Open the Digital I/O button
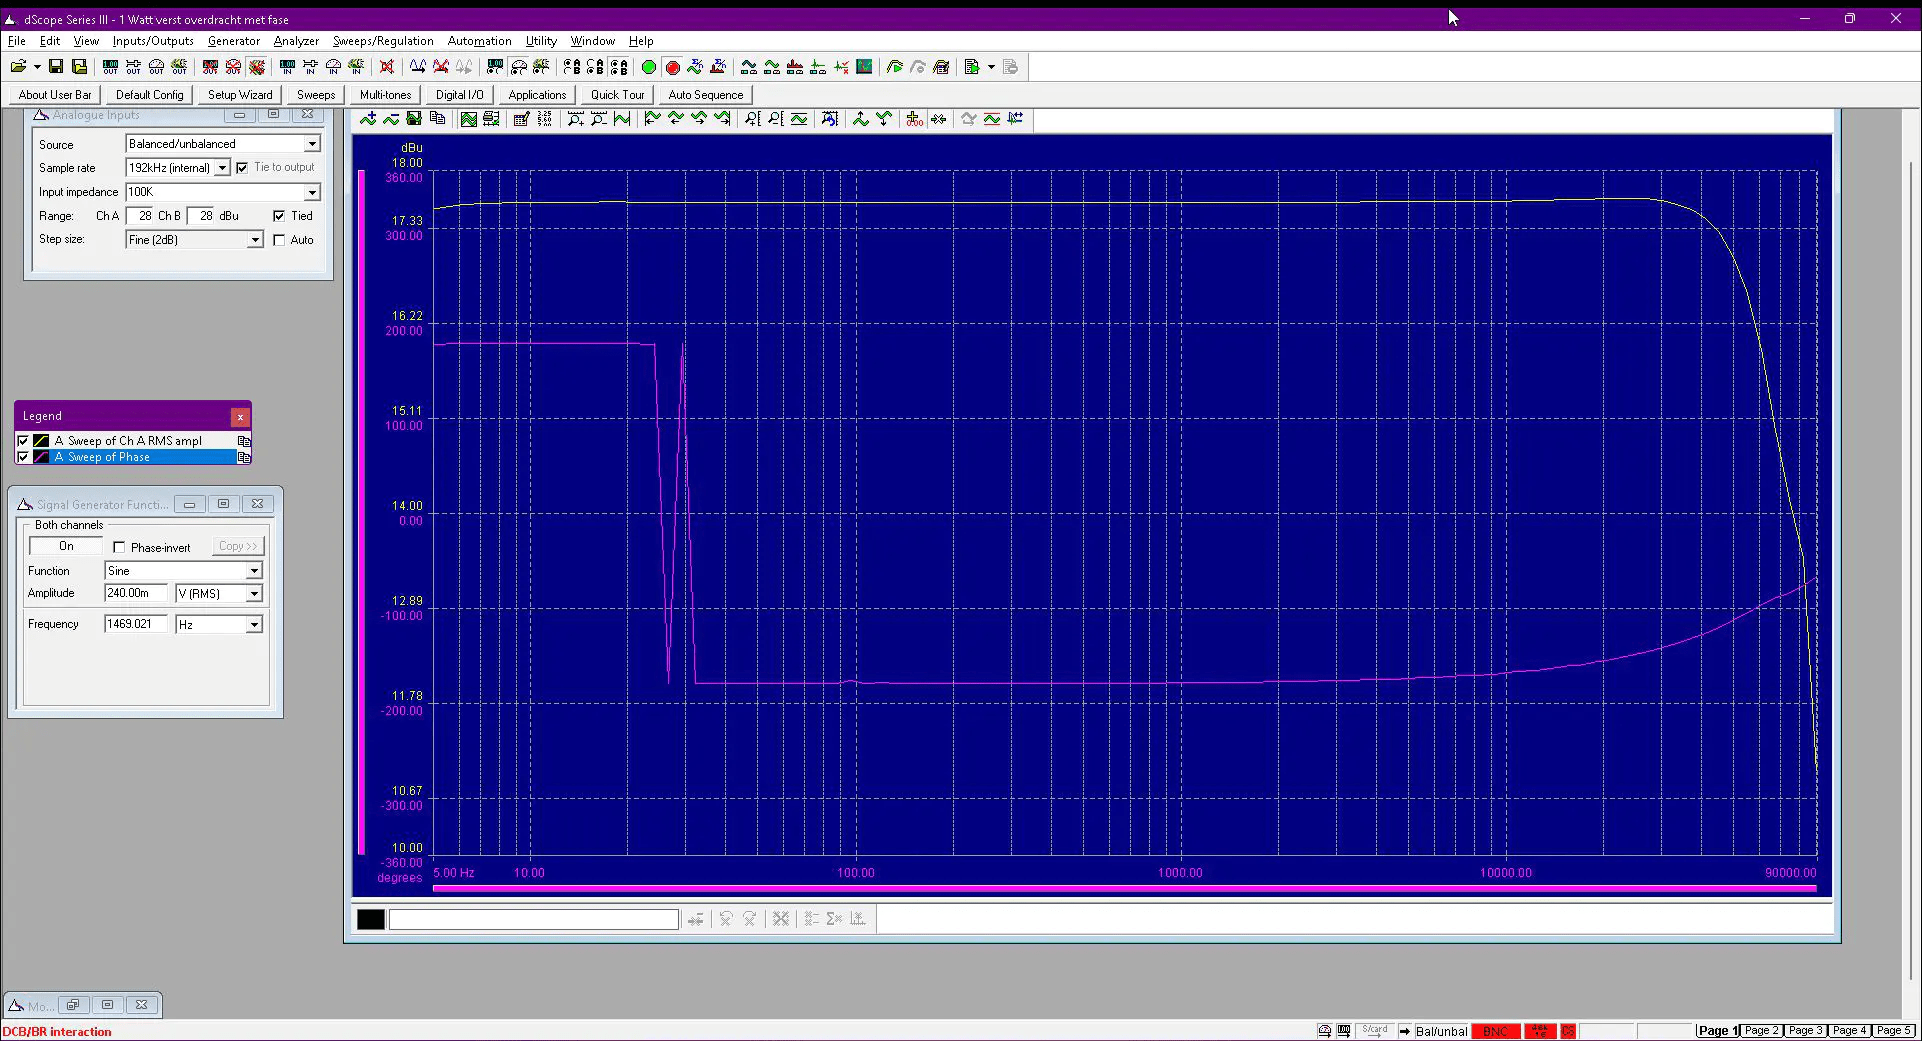This screenshot has width=1922, height=1041. click(x=460, y=95)
